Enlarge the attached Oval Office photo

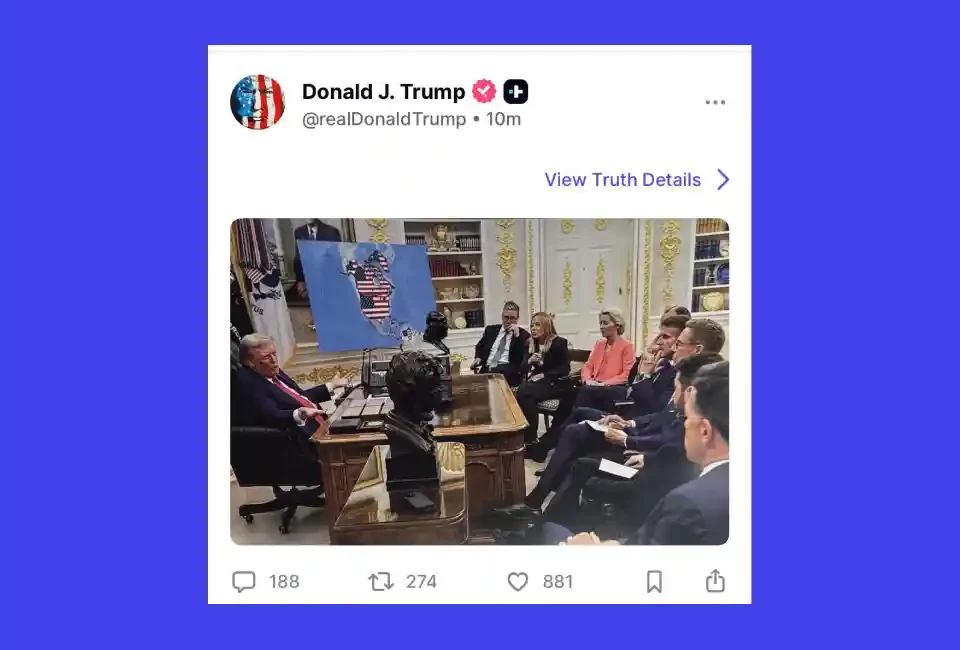479,381
